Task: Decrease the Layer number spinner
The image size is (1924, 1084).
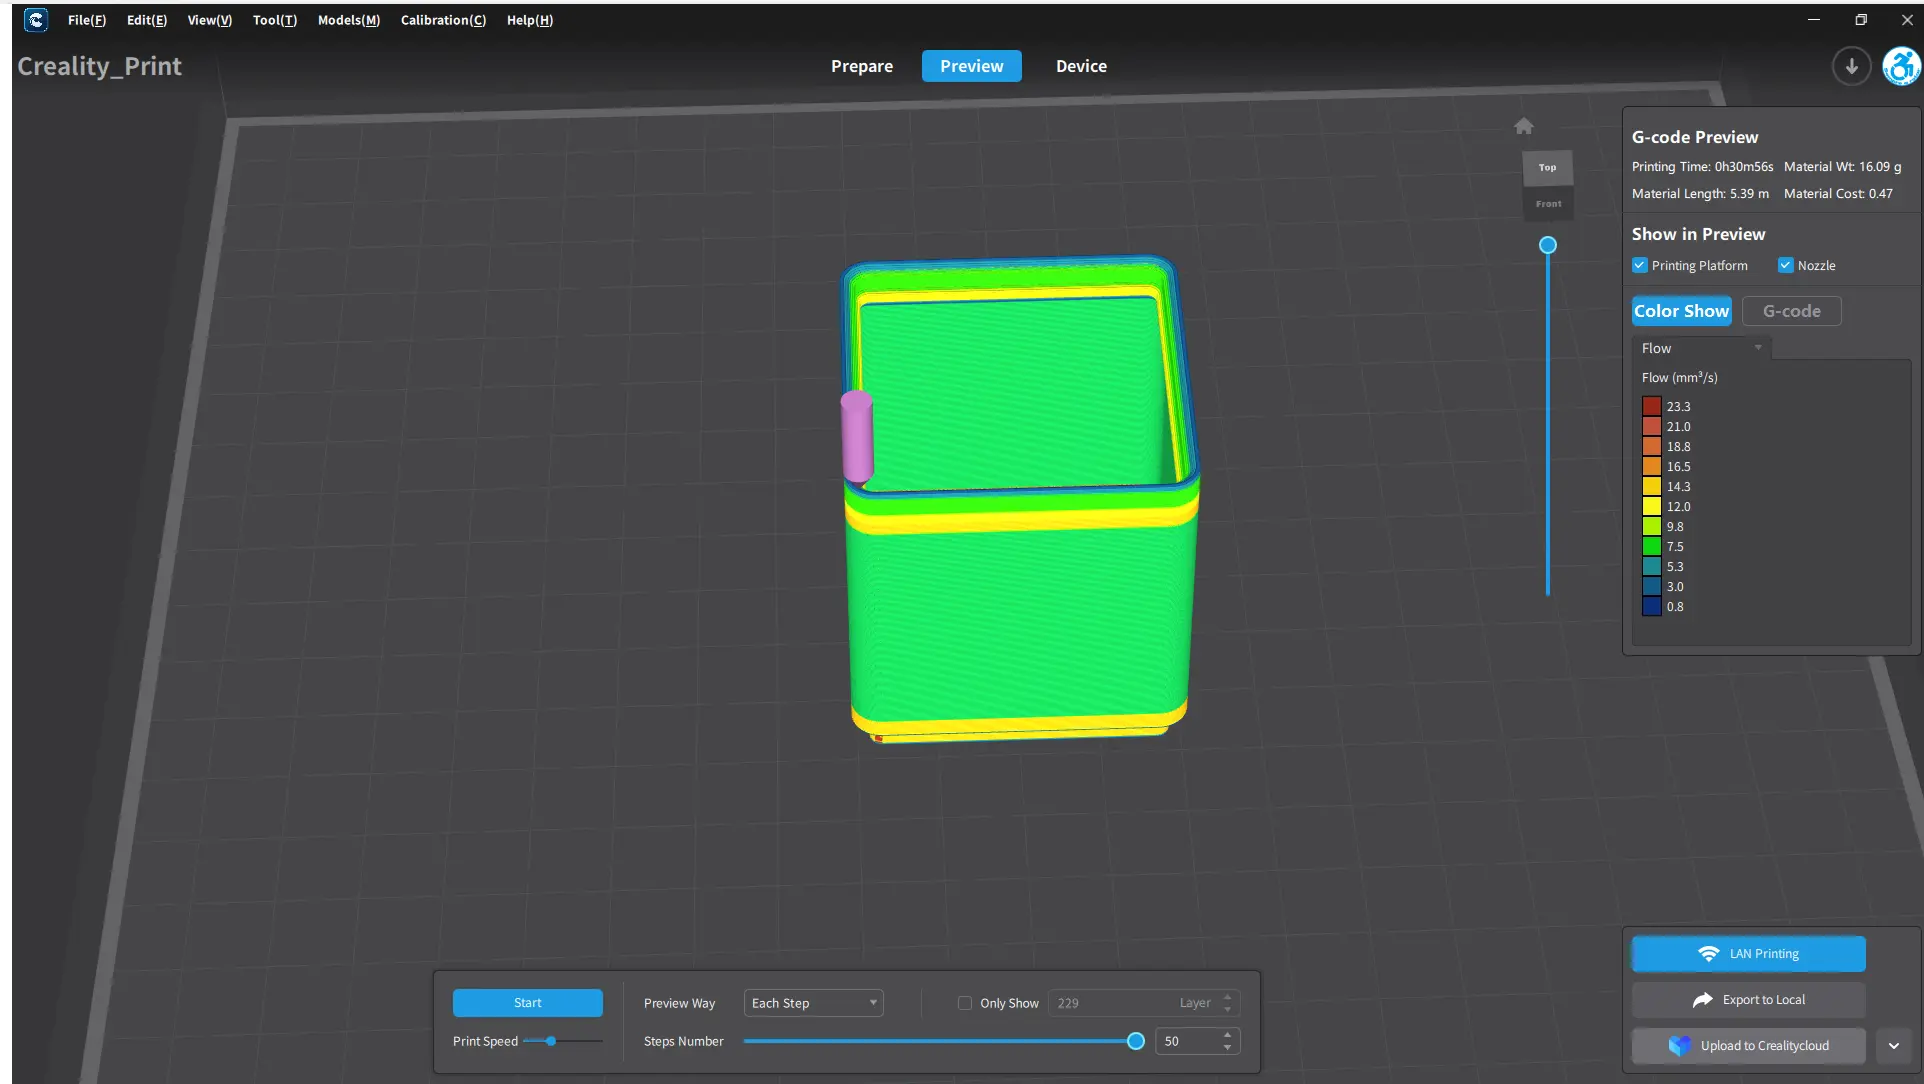Action: [1227, 1009]
